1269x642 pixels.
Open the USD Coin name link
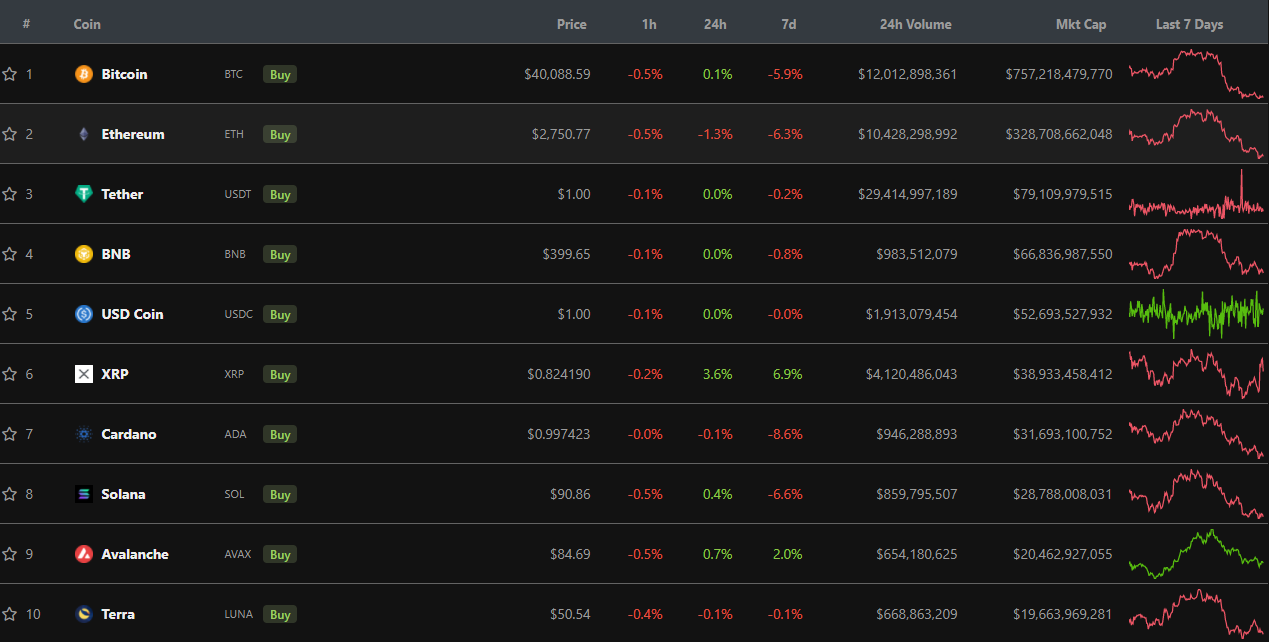[132, 314]
